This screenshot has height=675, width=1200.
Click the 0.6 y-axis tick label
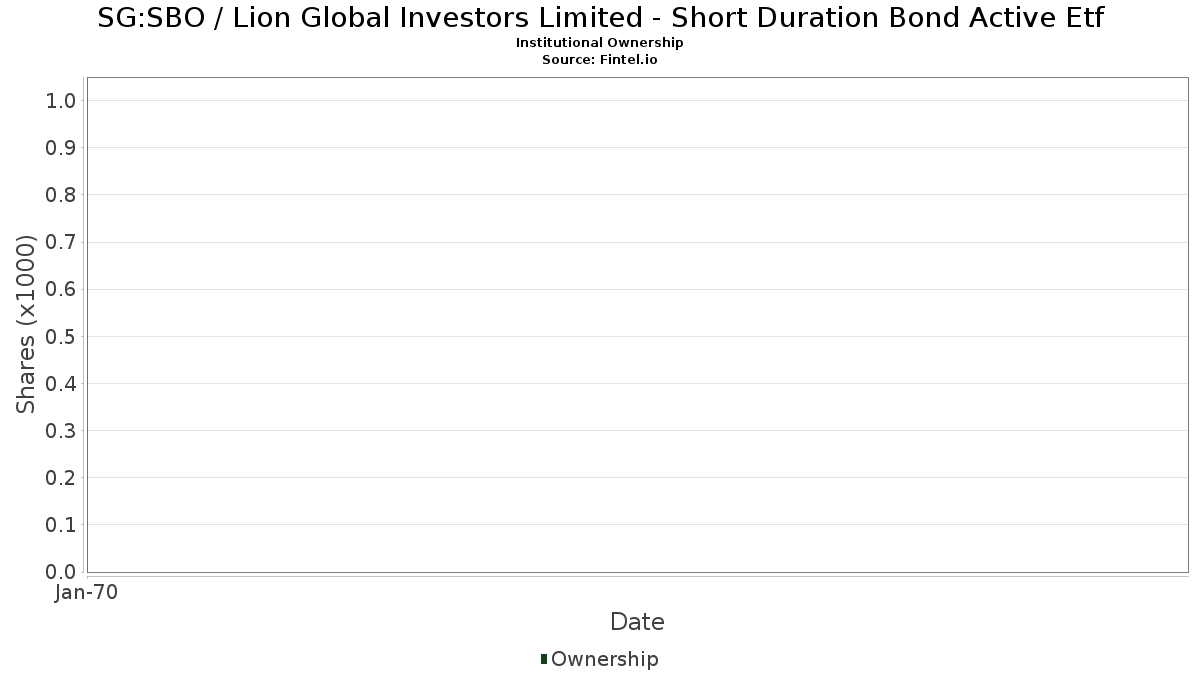pos(61,289)
